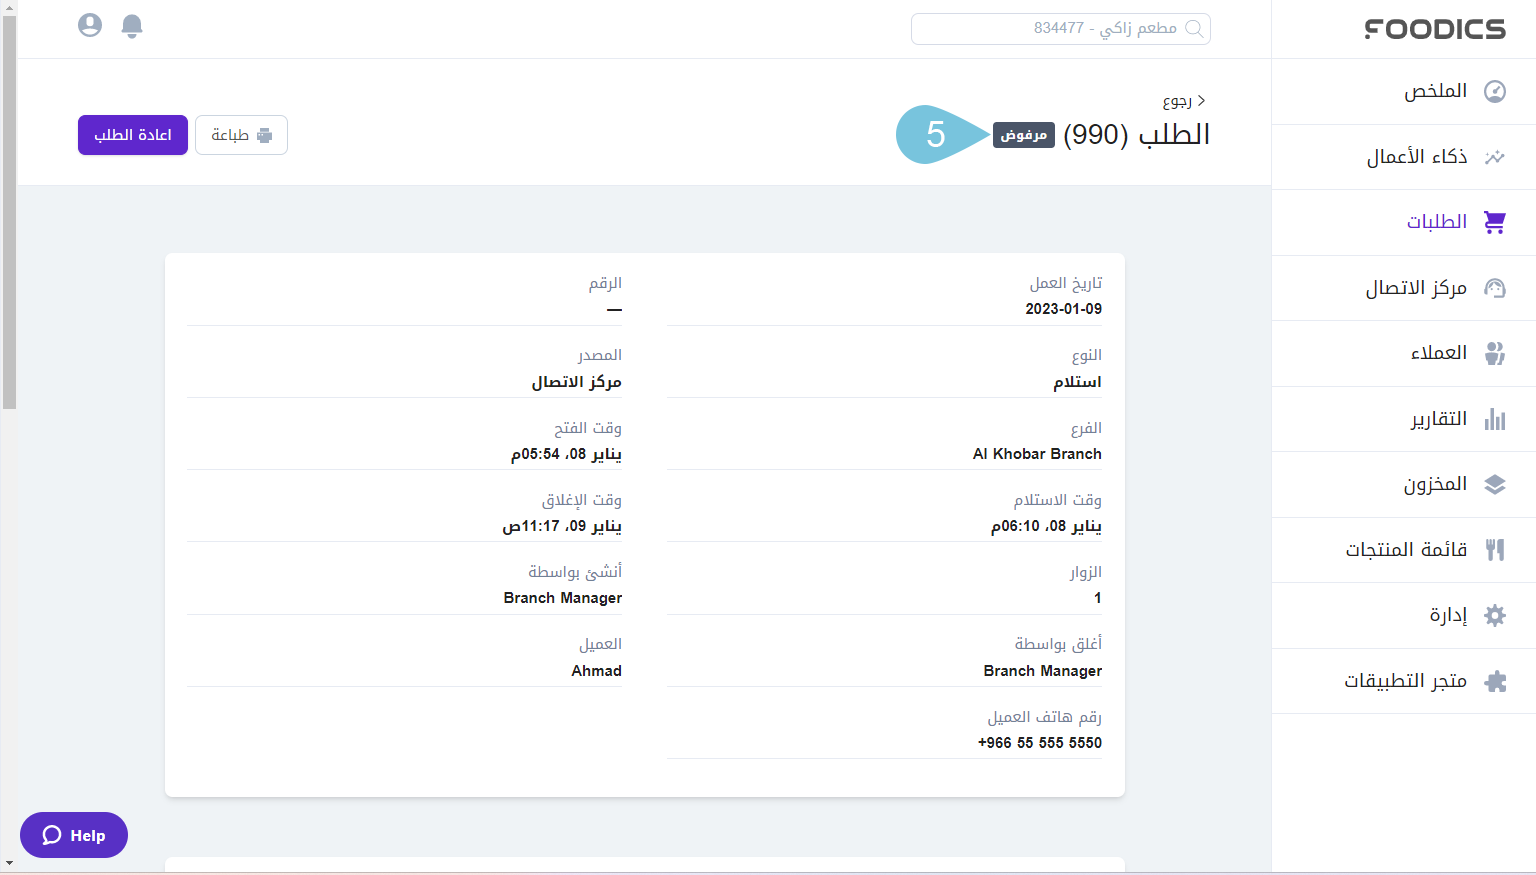Click the Foodics logo
1536x875 pixels.
(x=1435, y=29)
